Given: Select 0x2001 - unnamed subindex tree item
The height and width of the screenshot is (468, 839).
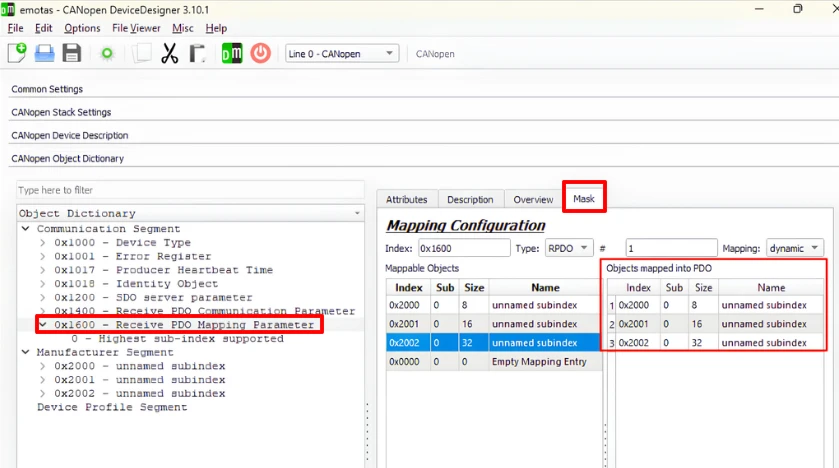Looking at the screenshot, I should (140, 380).
